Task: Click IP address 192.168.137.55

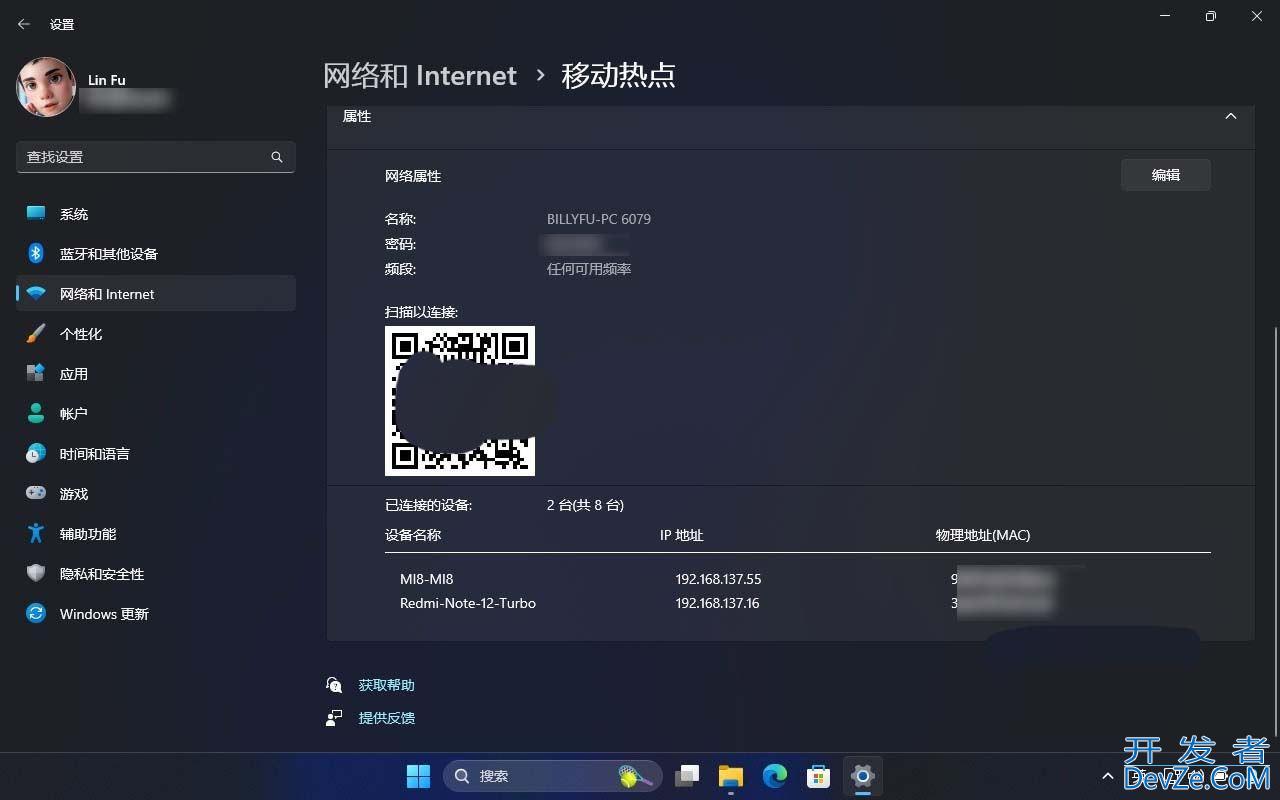Action: pyautogui.click(x=718, y=579)
